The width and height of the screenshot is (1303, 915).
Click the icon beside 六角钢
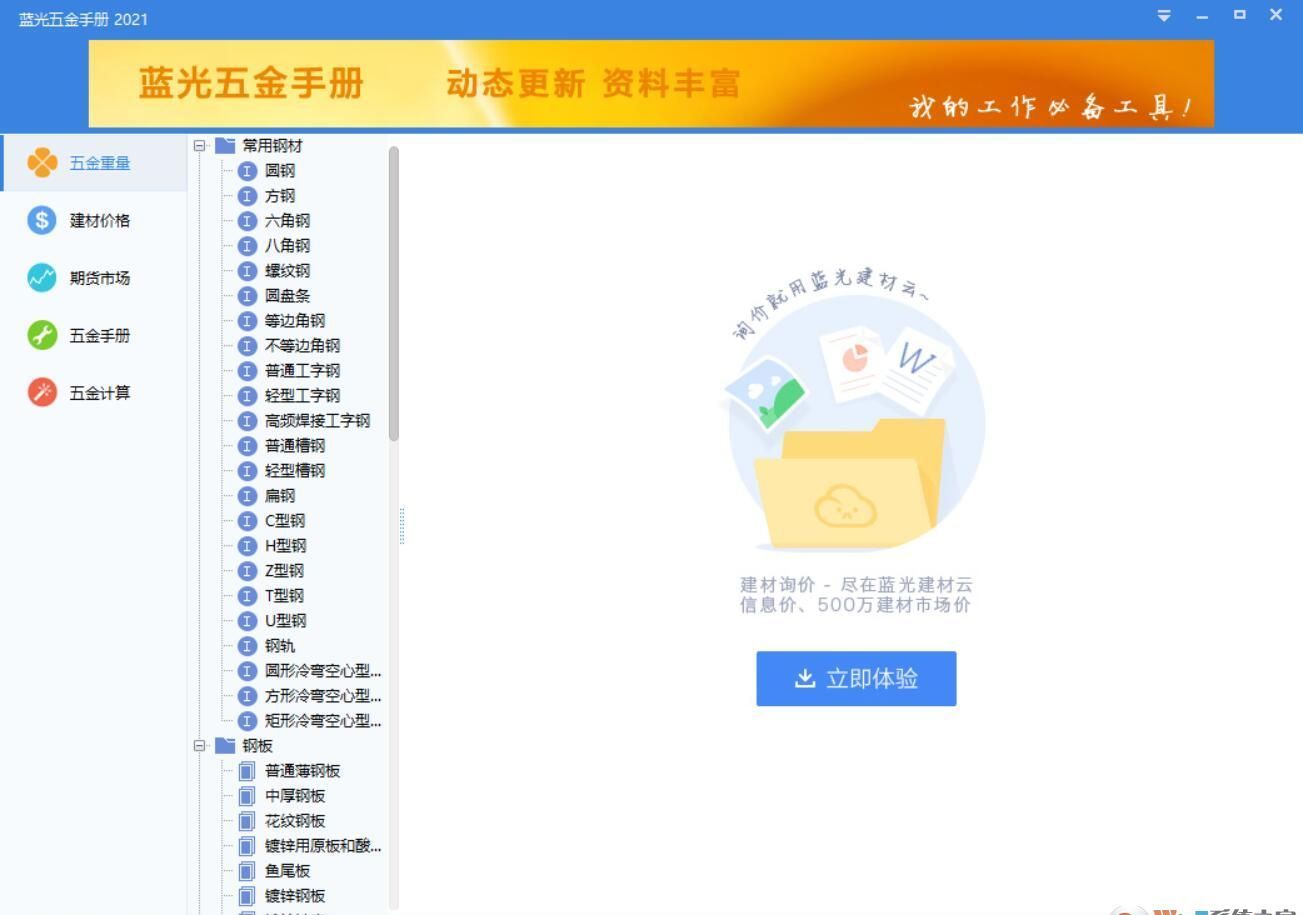point(248,221)
